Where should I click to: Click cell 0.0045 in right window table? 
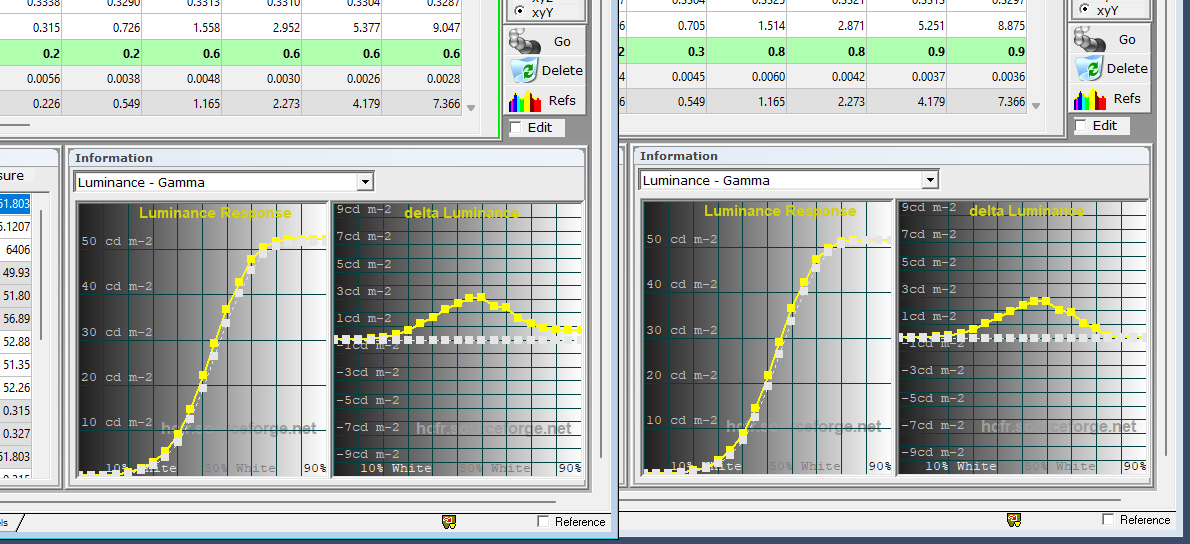tap(666, 77)
